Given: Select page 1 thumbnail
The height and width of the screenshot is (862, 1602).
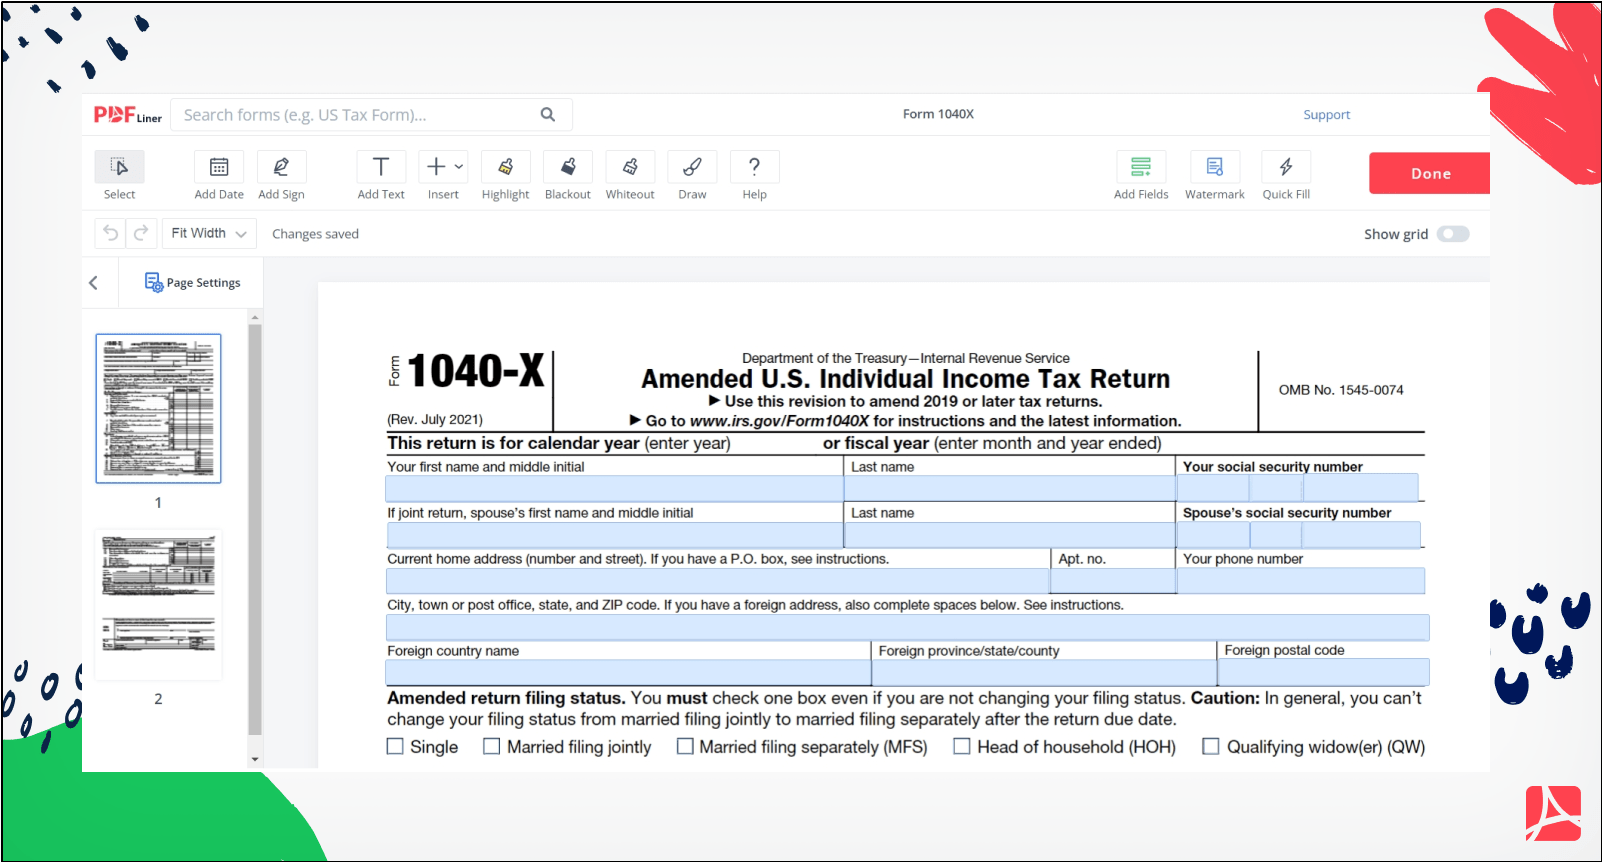Looking at the screenshot, I should tap(158, 408).
